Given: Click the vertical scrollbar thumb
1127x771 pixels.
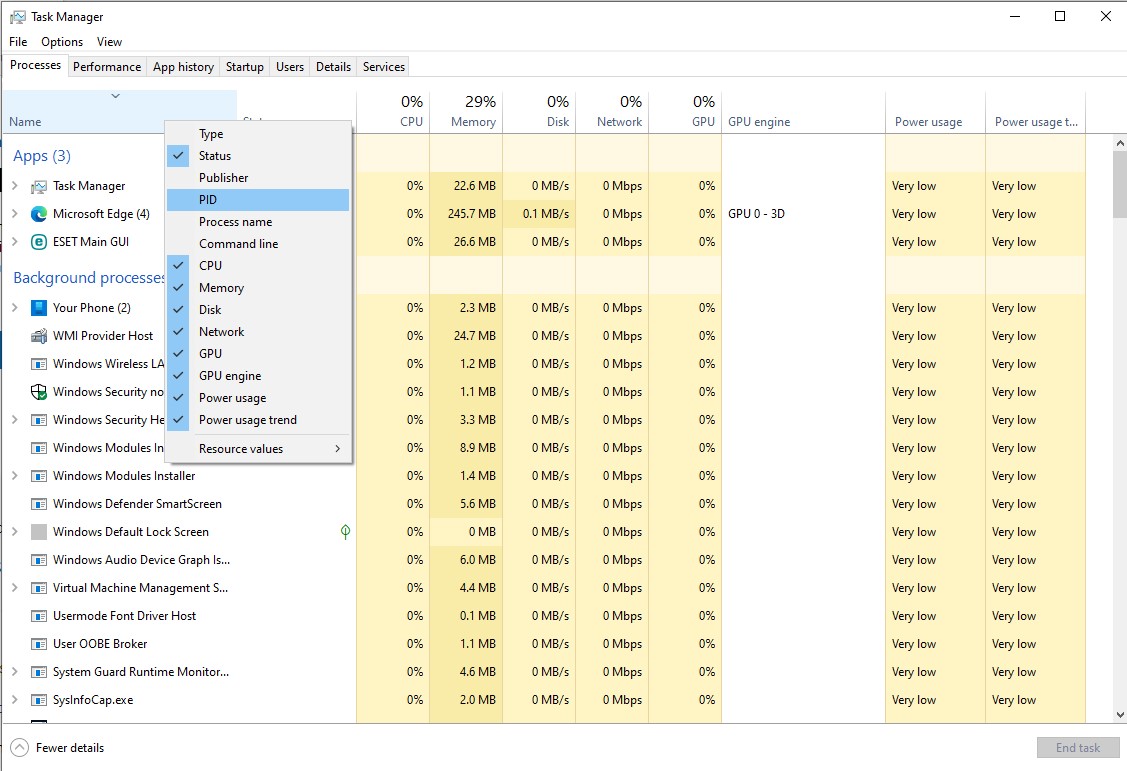Looking at the screenshot, I should [x=1120, y=185].
